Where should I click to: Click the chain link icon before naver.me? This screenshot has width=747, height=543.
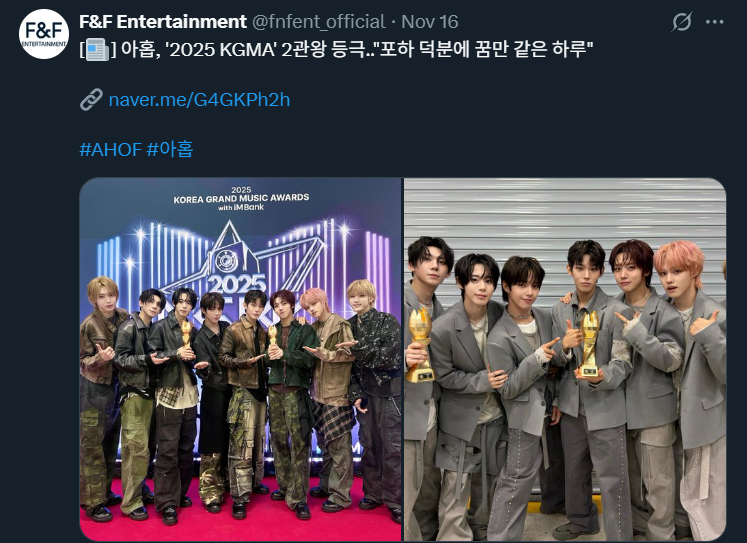pos(91,100)
